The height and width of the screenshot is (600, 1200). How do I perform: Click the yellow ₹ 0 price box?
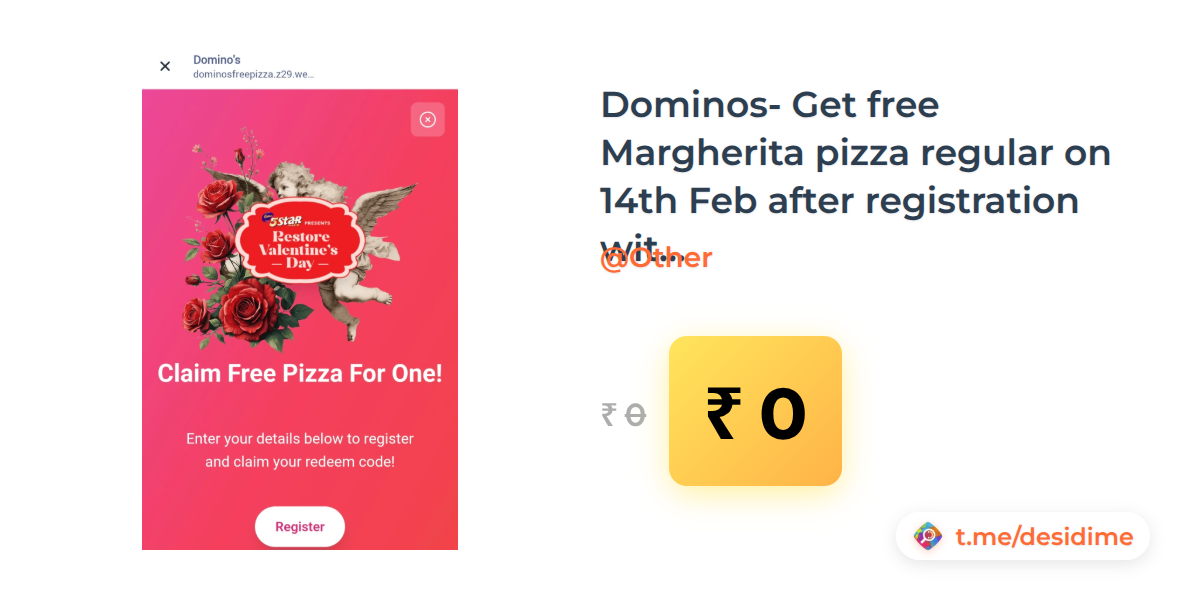click(x=755, y=411)
